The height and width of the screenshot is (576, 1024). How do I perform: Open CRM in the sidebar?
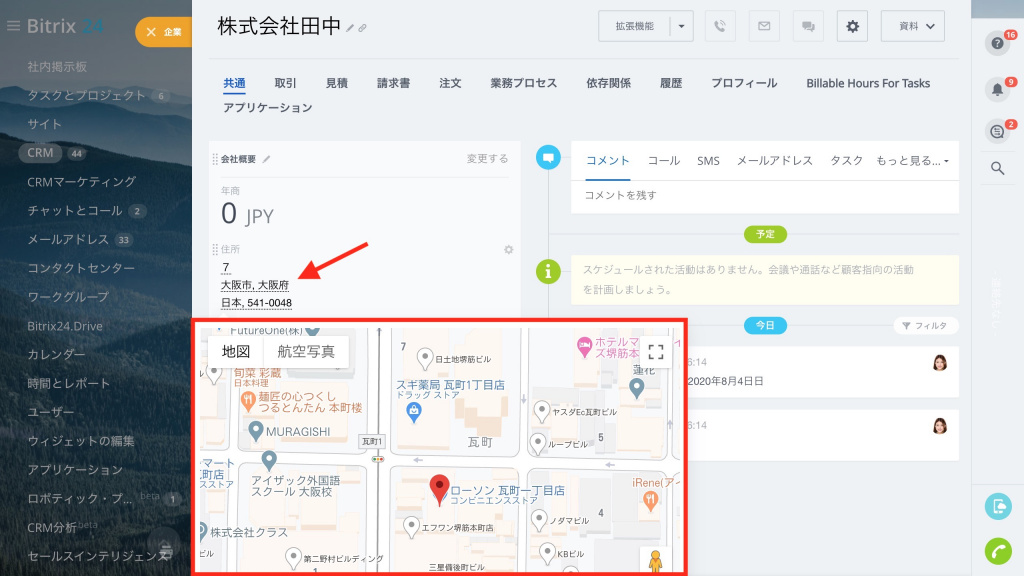(x=40, y=153)
